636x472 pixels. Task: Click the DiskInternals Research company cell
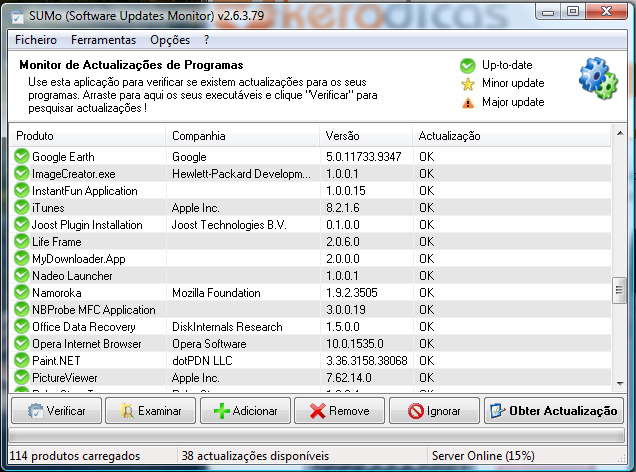(x=227, y=327)
